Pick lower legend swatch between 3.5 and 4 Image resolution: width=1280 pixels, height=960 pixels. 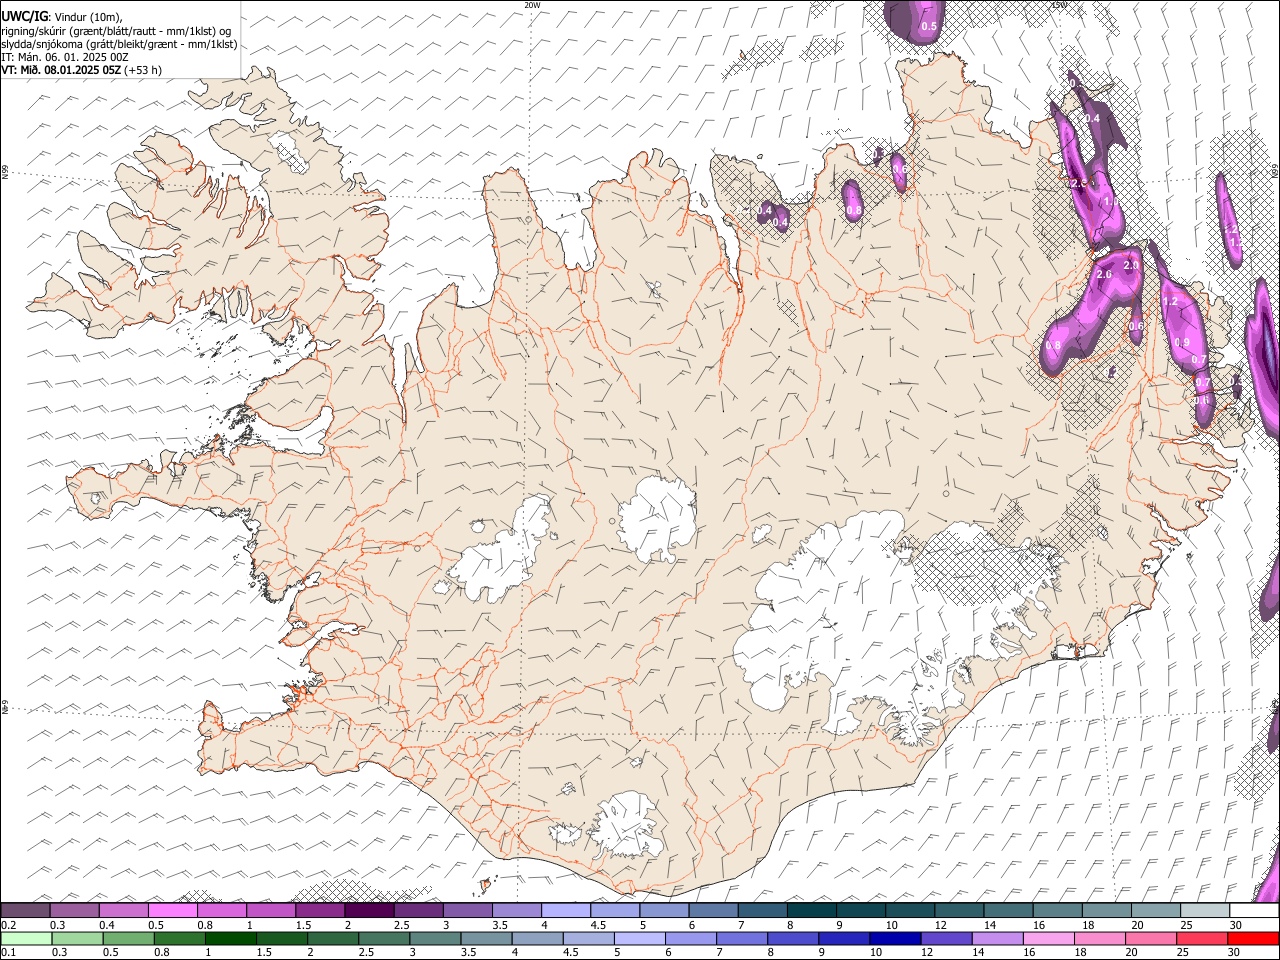[485, 938]
